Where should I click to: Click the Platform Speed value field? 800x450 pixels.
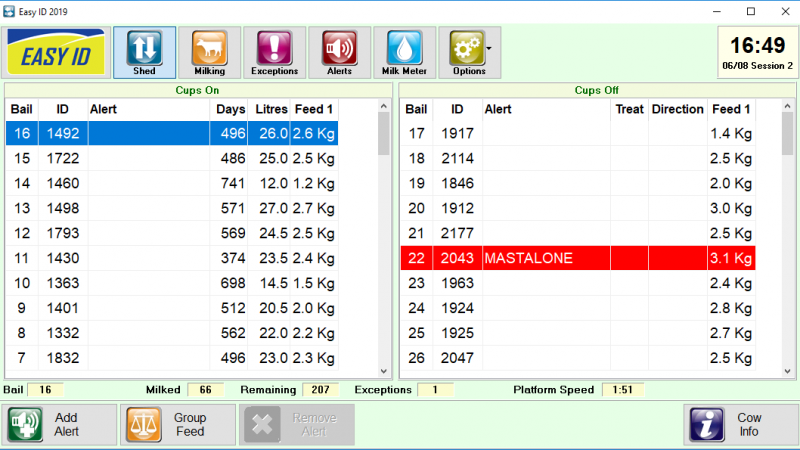click(x=622, y=390)
